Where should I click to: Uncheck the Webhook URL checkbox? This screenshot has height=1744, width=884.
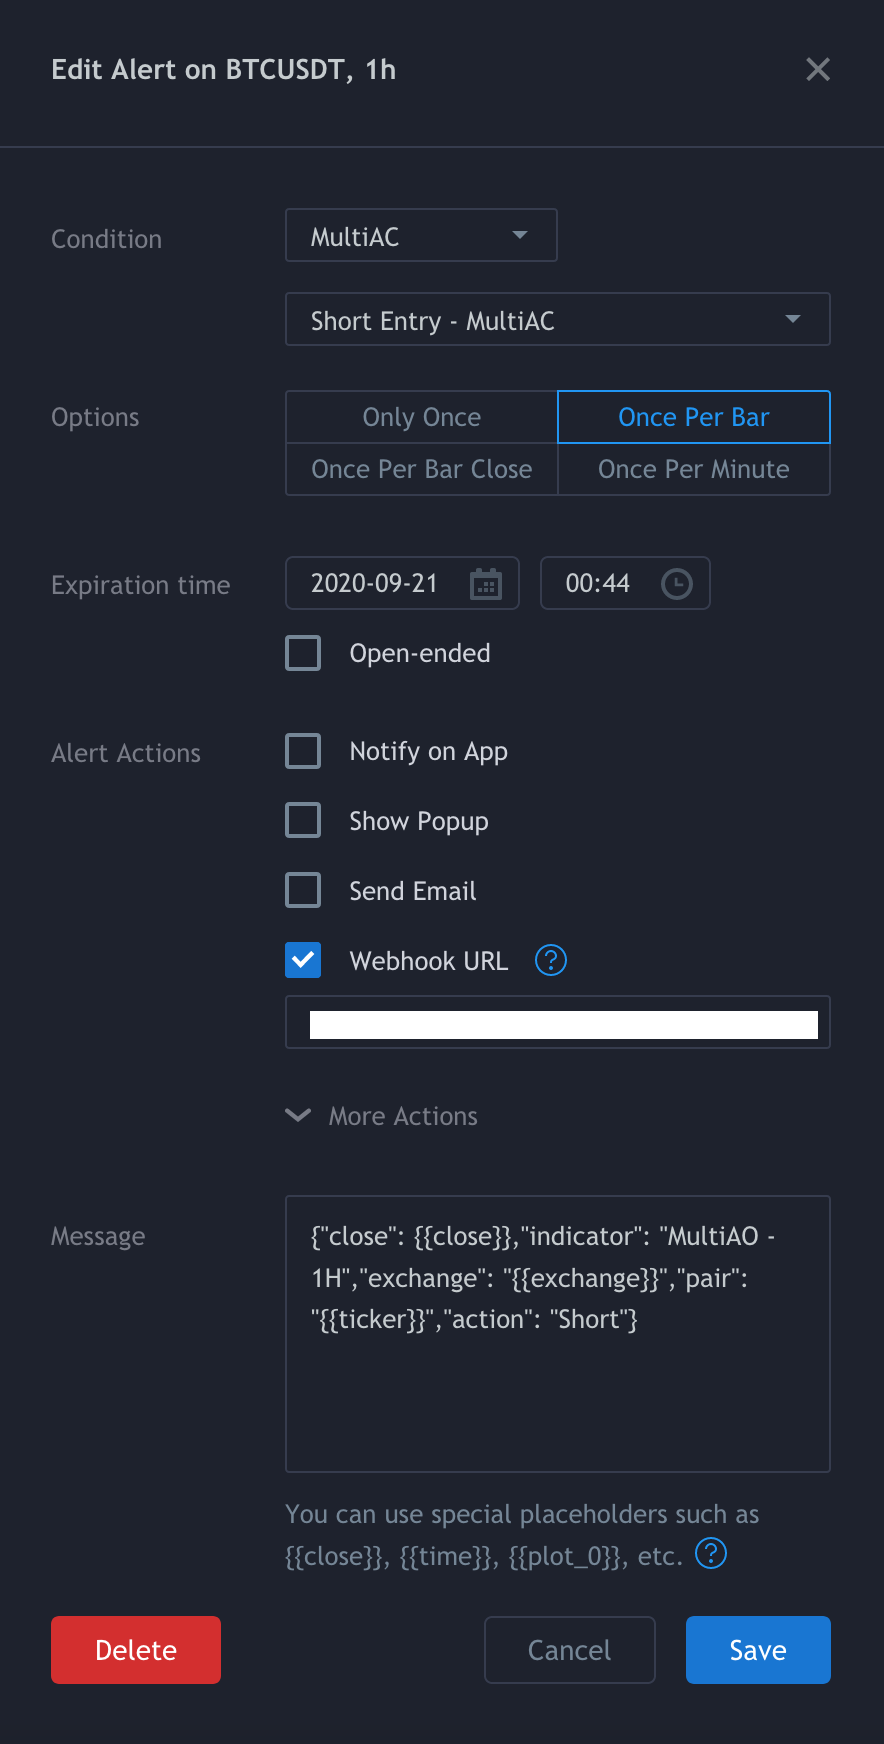(x=303, y=960)
